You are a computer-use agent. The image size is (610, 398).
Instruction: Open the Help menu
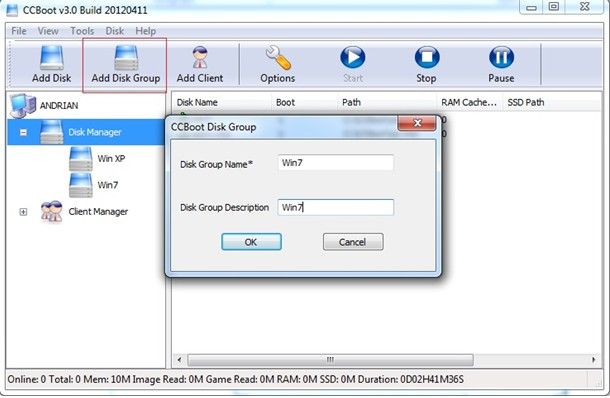click(x=145, y=31)
